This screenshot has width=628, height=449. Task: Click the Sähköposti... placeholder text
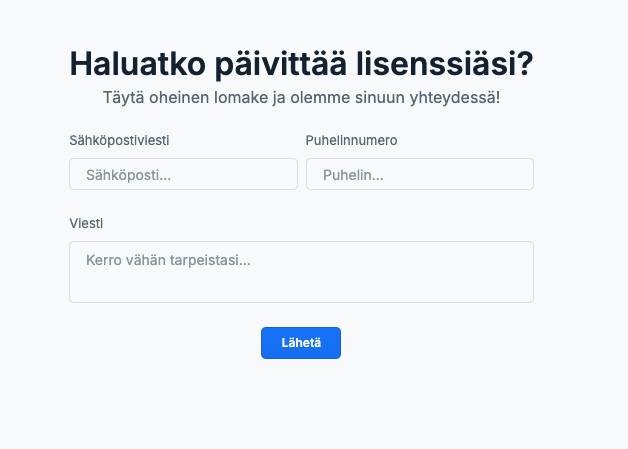(x=129, y=175)
